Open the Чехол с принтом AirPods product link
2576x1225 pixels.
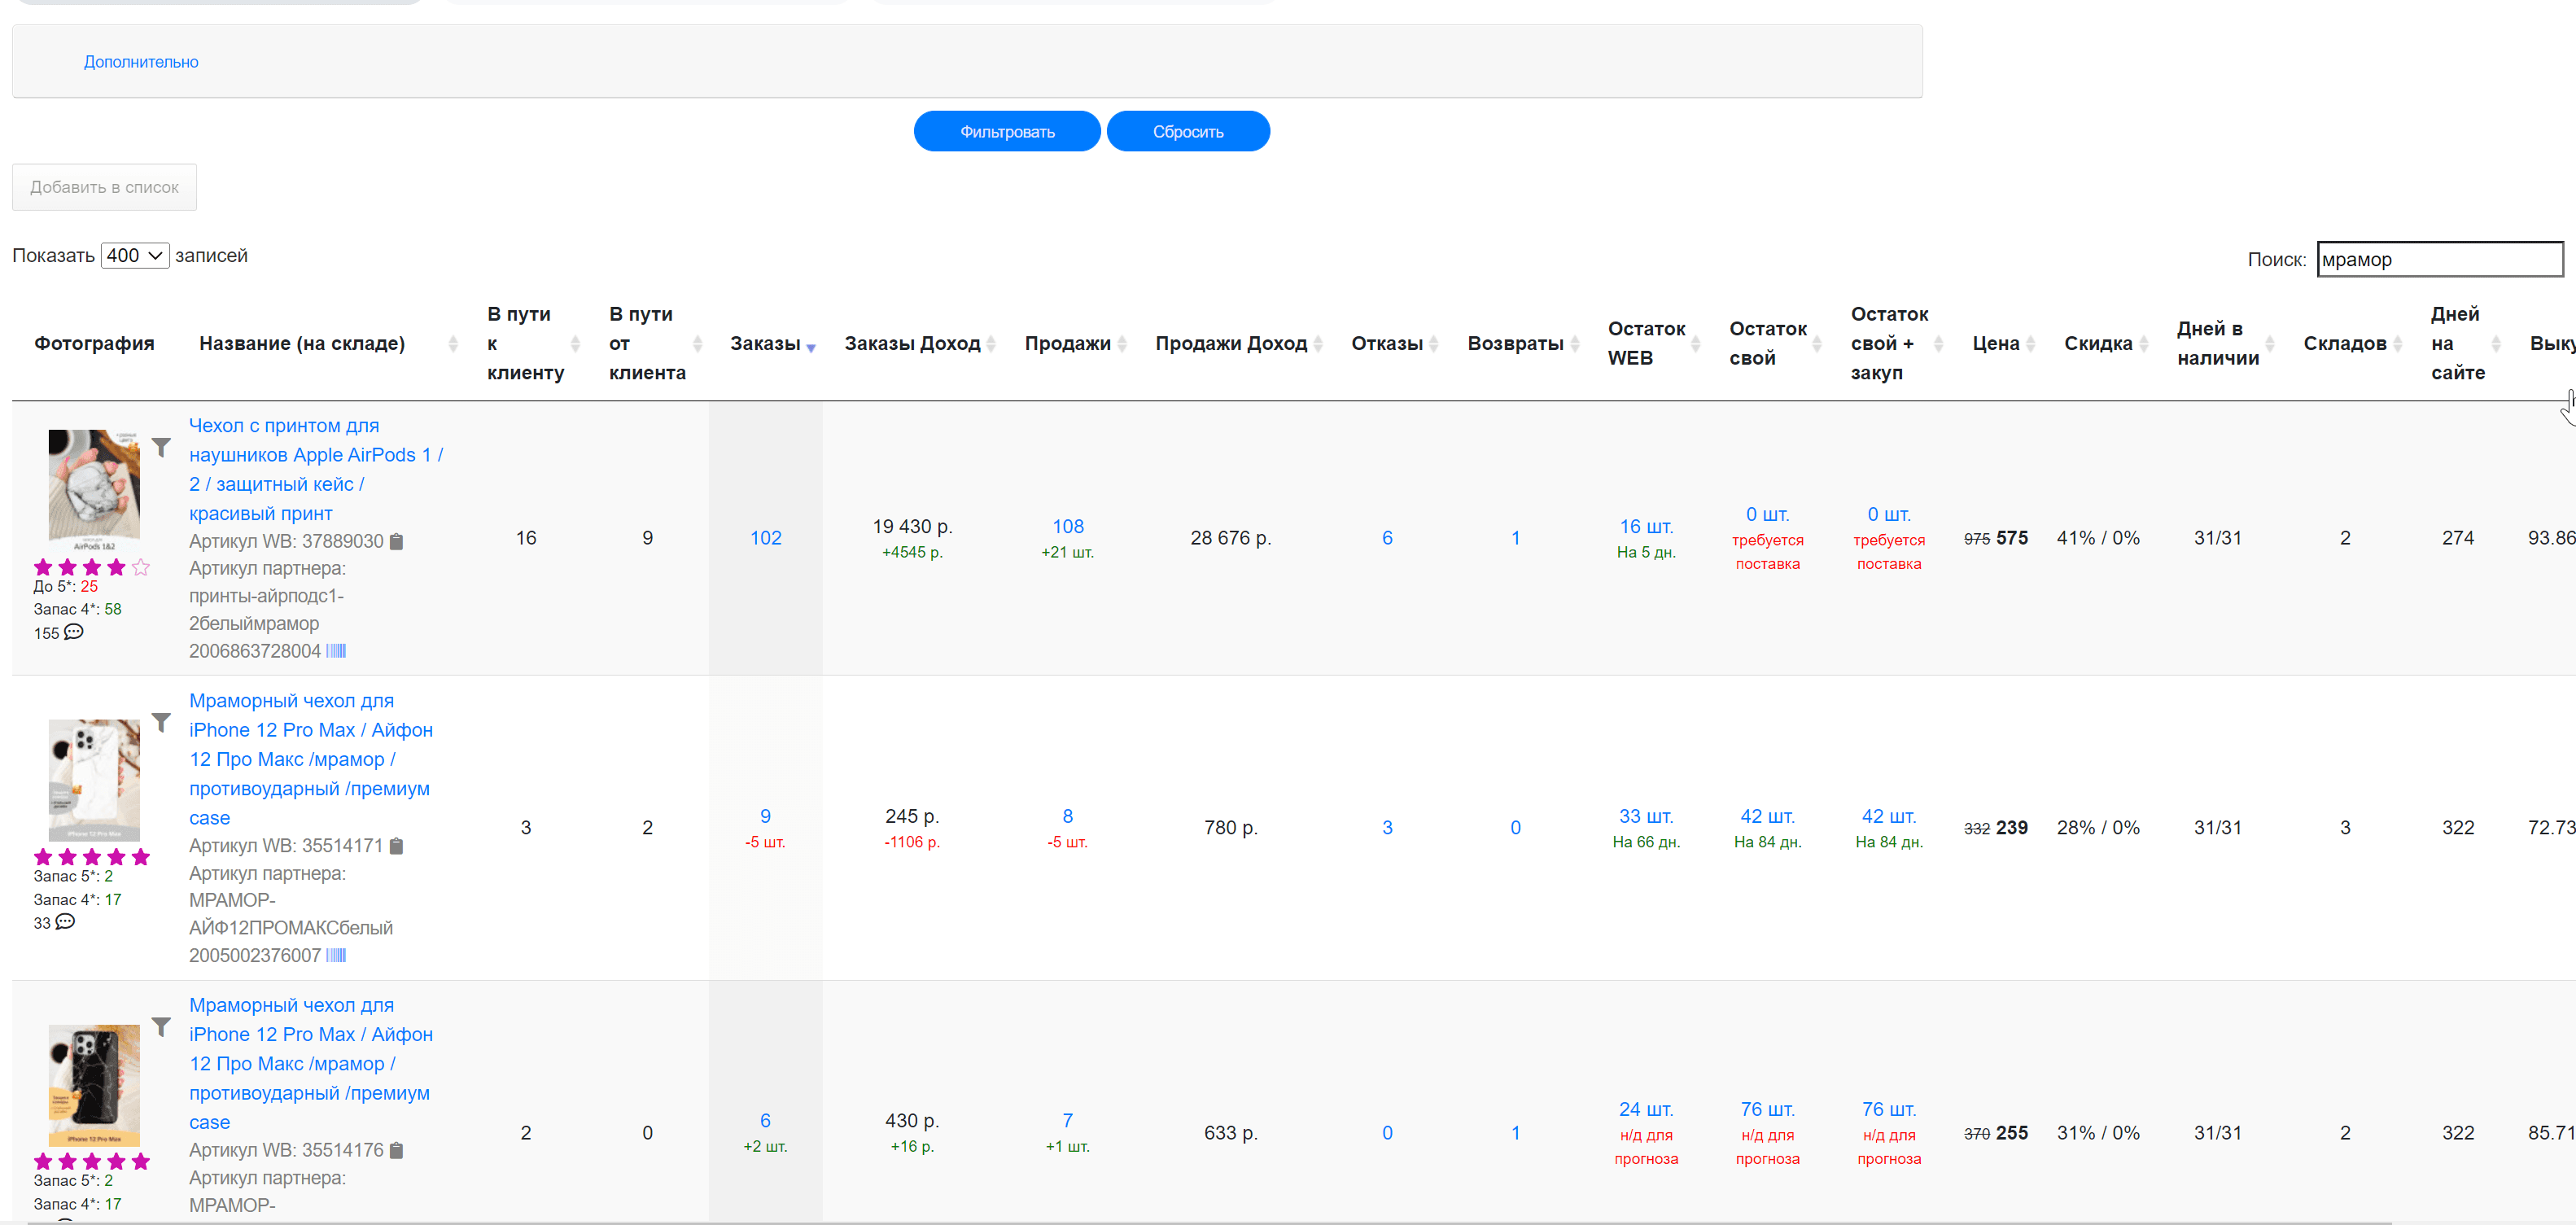[x=316, y=469]
